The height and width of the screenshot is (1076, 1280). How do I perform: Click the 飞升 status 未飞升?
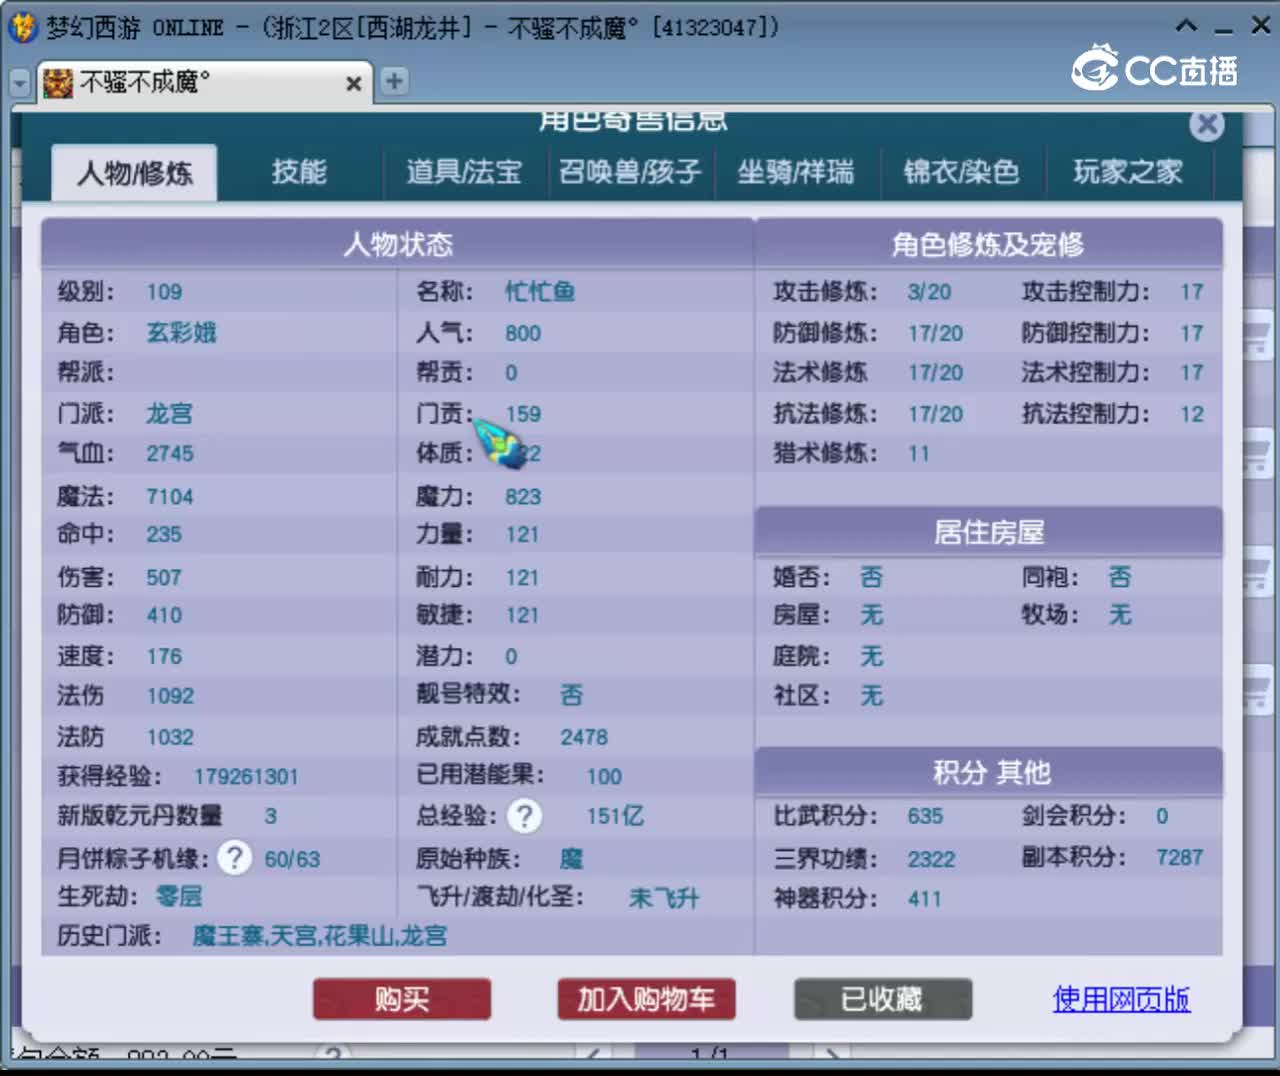[664, 898]
